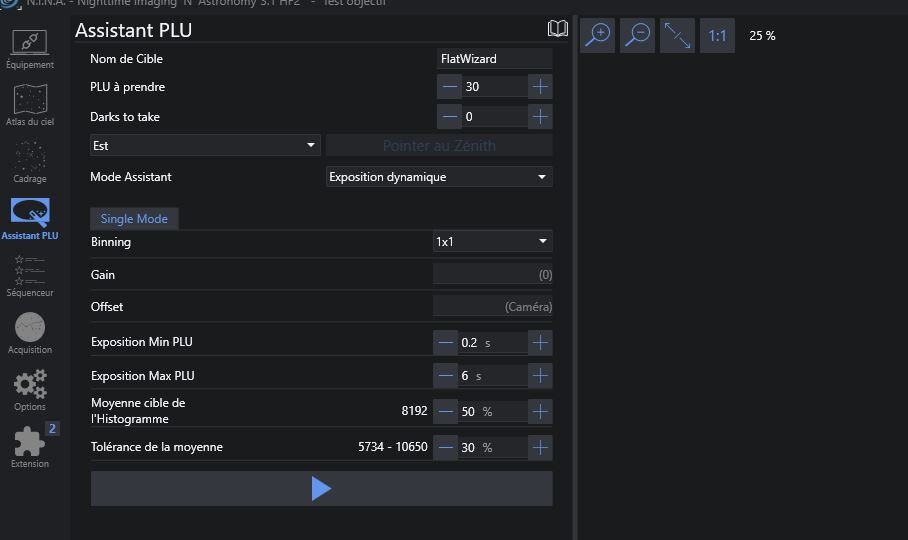This screenshot has height=540, width=908.
Task: Click the 25 % zoom label
Action: 762,35
